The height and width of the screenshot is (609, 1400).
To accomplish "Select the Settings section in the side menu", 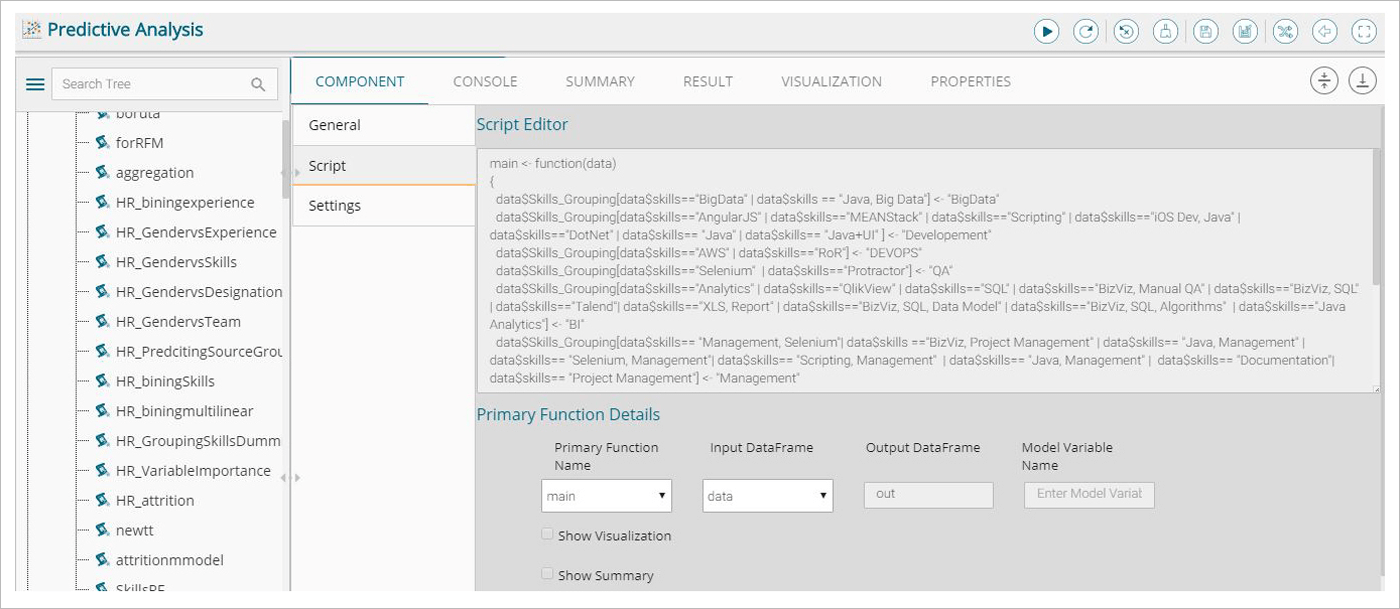I will tap(334, 205).
